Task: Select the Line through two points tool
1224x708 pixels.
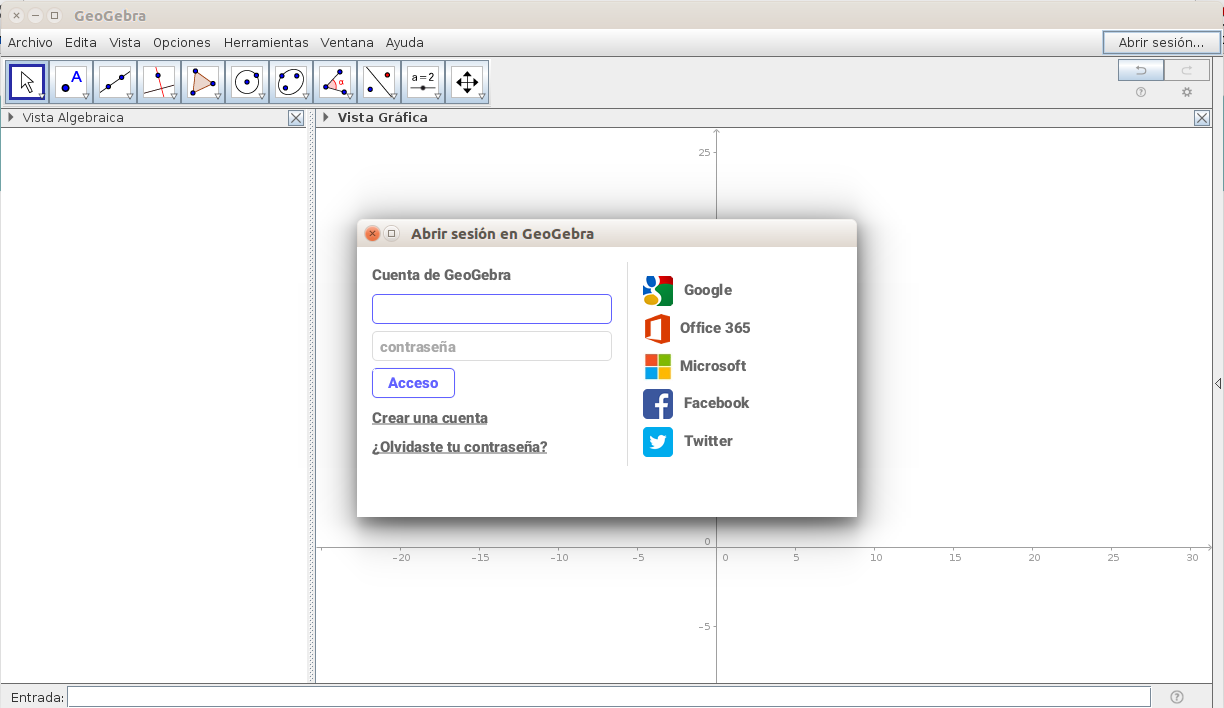Action: tap(115, 82)
